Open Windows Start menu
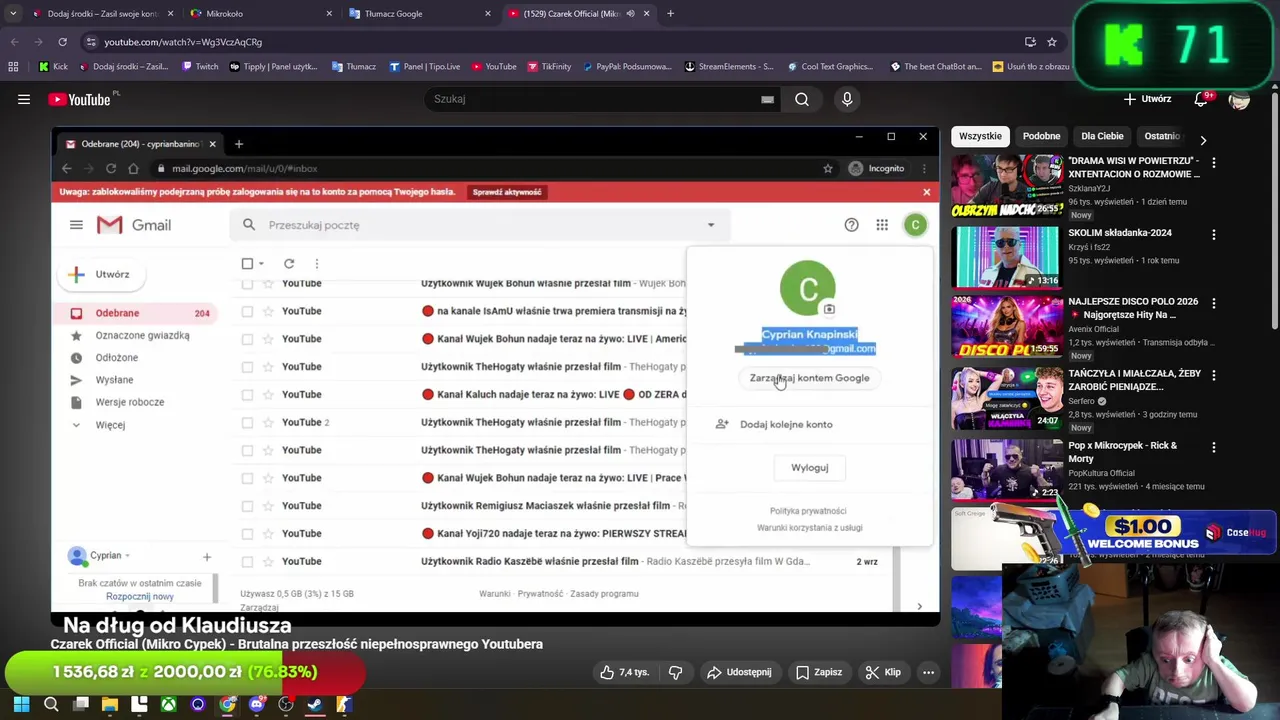Image resolution: width=1280 pixels, height=720 pixels. 21,704
